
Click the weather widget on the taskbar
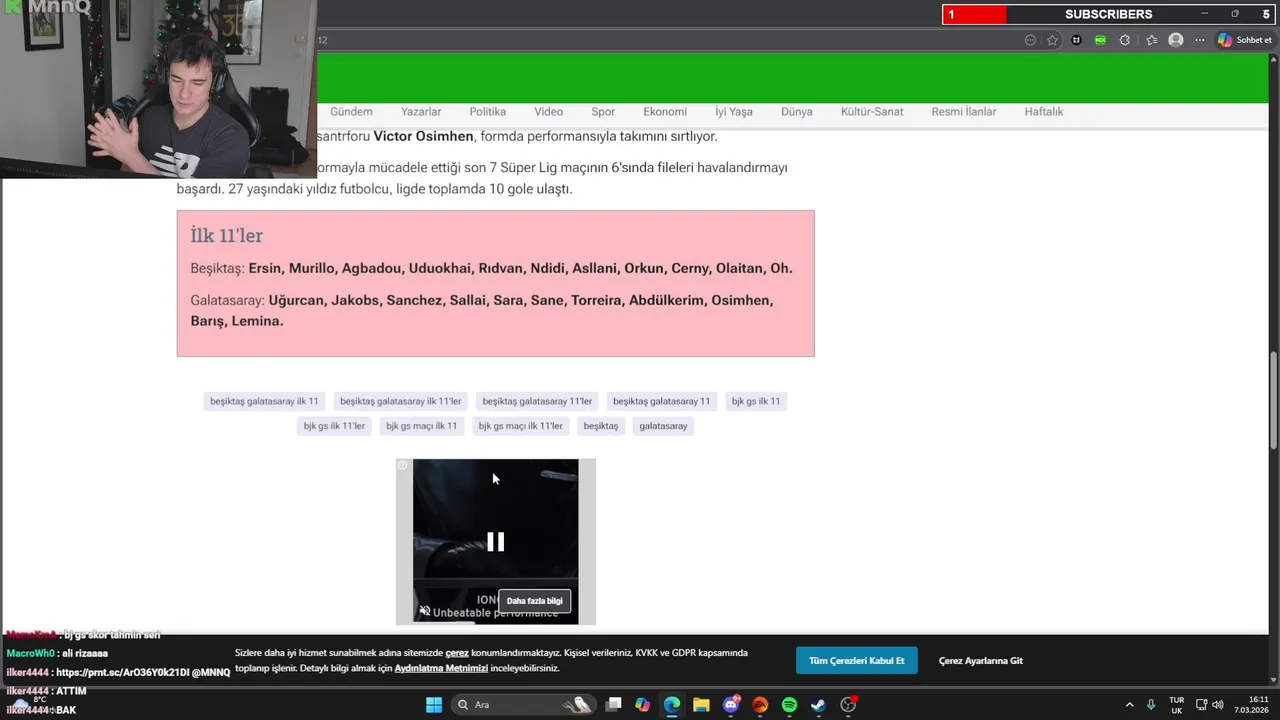pos(30,704)
